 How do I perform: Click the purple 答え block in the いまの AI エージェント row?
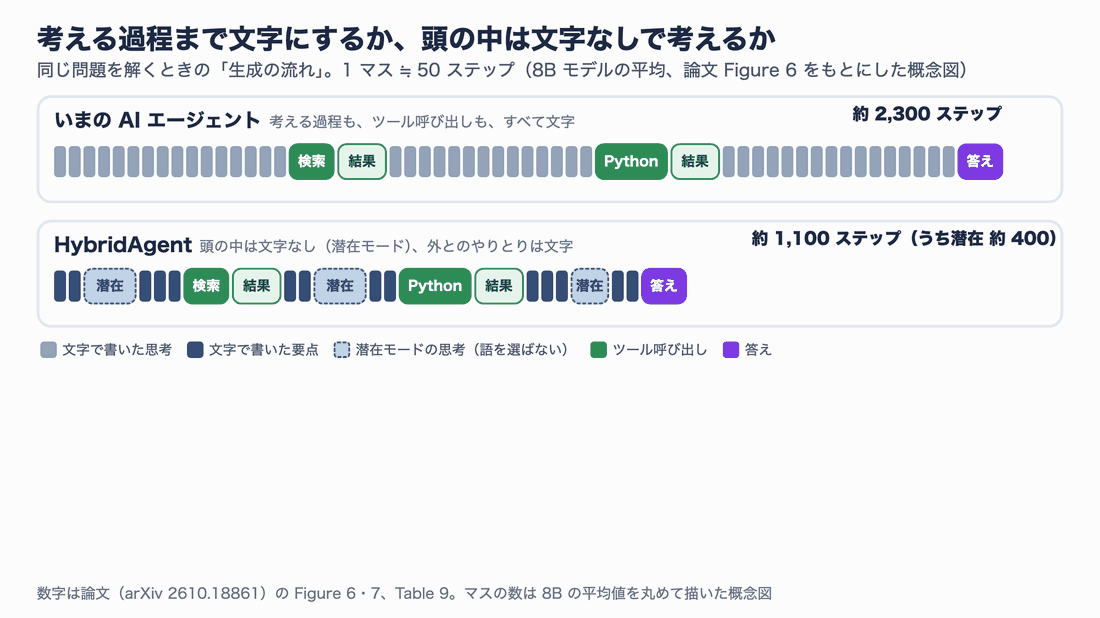click(x=980, y=161)
